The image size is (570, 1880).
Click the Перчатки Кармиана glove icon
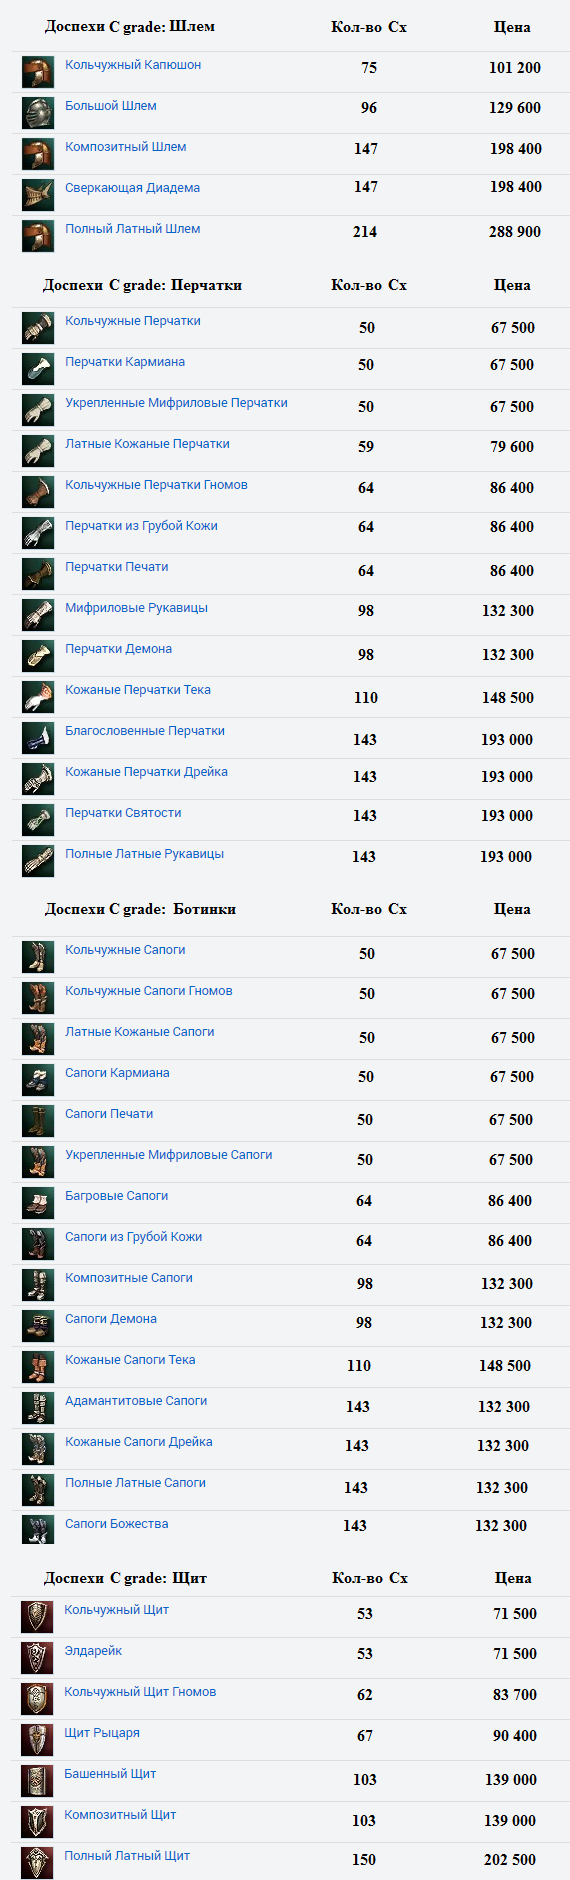pyautogui.click(x=38, y=369)
